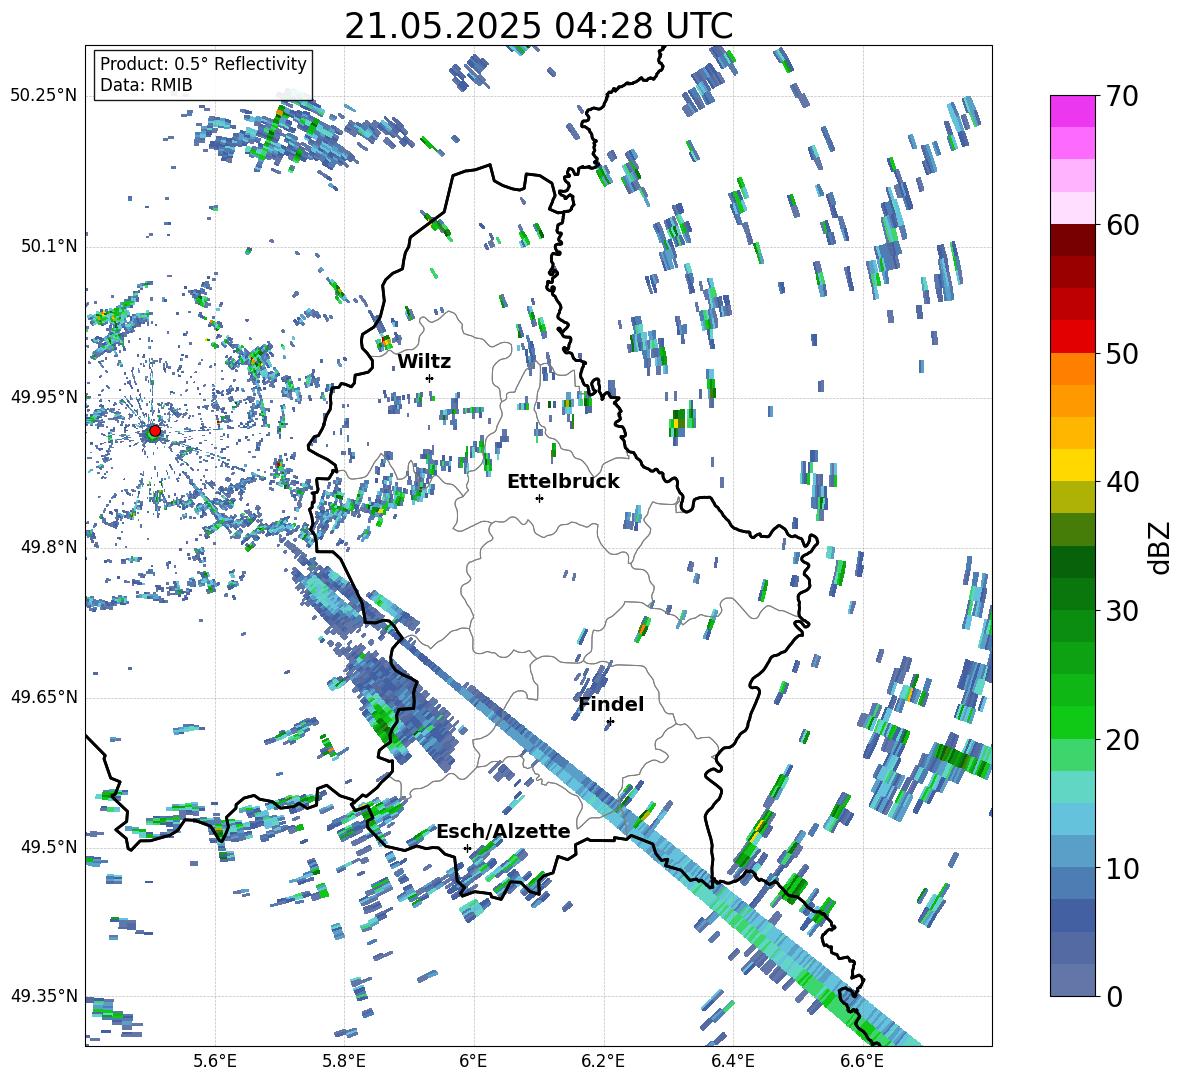
Task: Click the 70 value on colorbar
Action: coord(1122,96)
